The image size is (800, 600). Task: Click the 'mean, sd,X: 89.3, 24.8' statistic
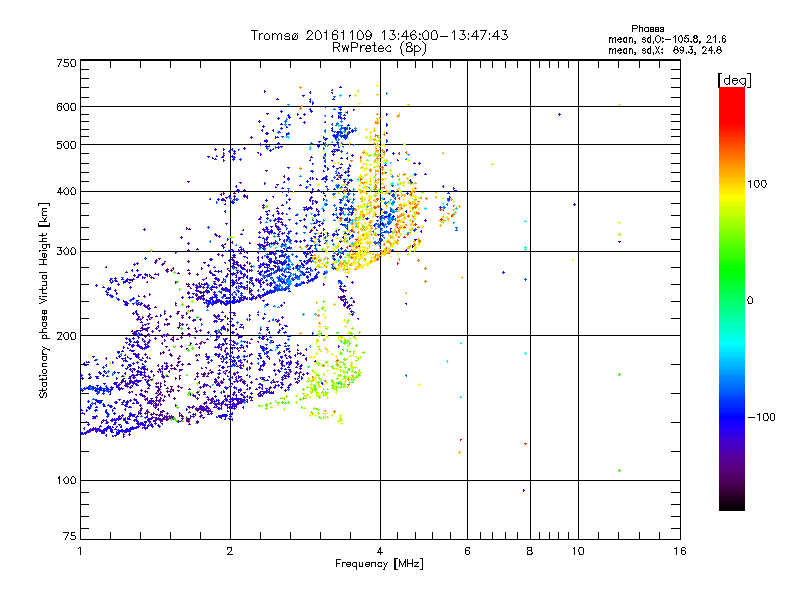click(665, 50)
